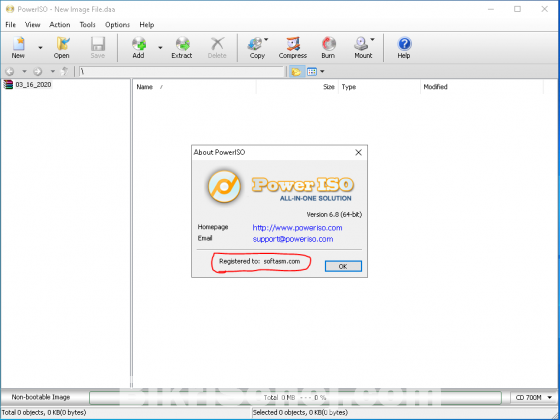Click the PowerISO disc logo in the About dialog
The height and width of the screenshot is (420, 560).
(x=224, y=186)
